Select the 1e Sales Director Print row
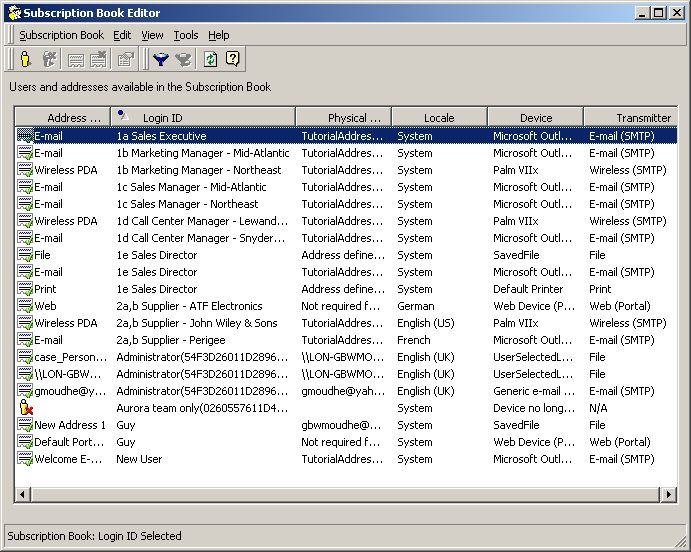This screenshot has width=691, height=552. [157, 289]
